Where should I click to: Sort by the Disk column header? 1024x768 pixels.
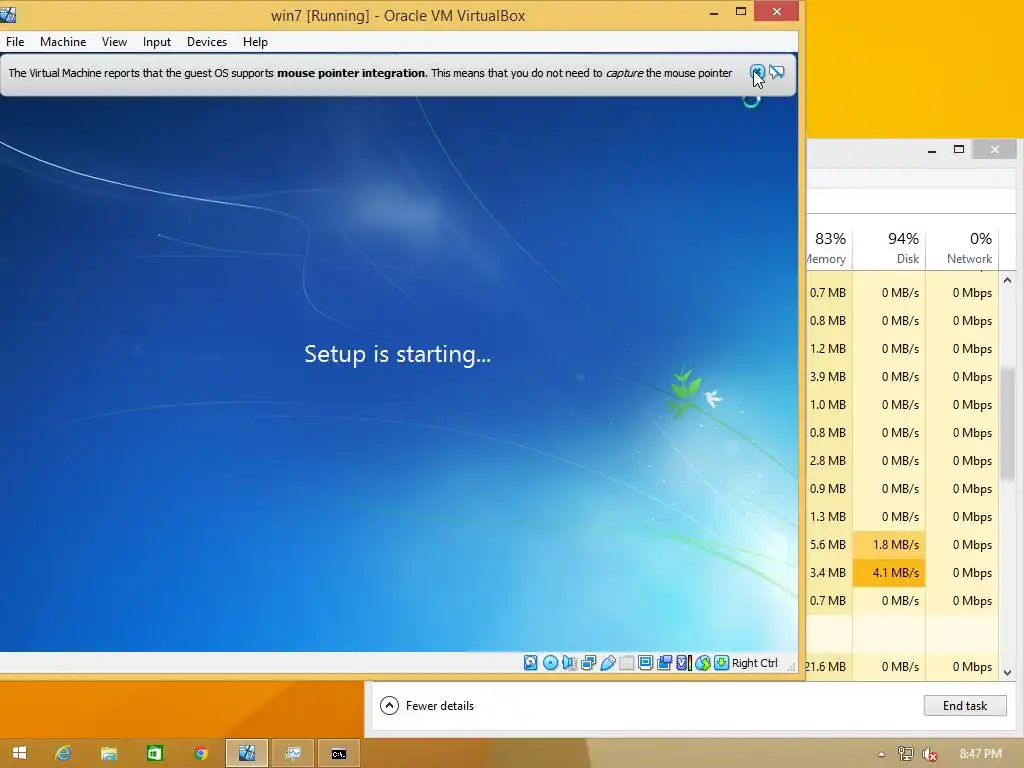tap(889, 248)
